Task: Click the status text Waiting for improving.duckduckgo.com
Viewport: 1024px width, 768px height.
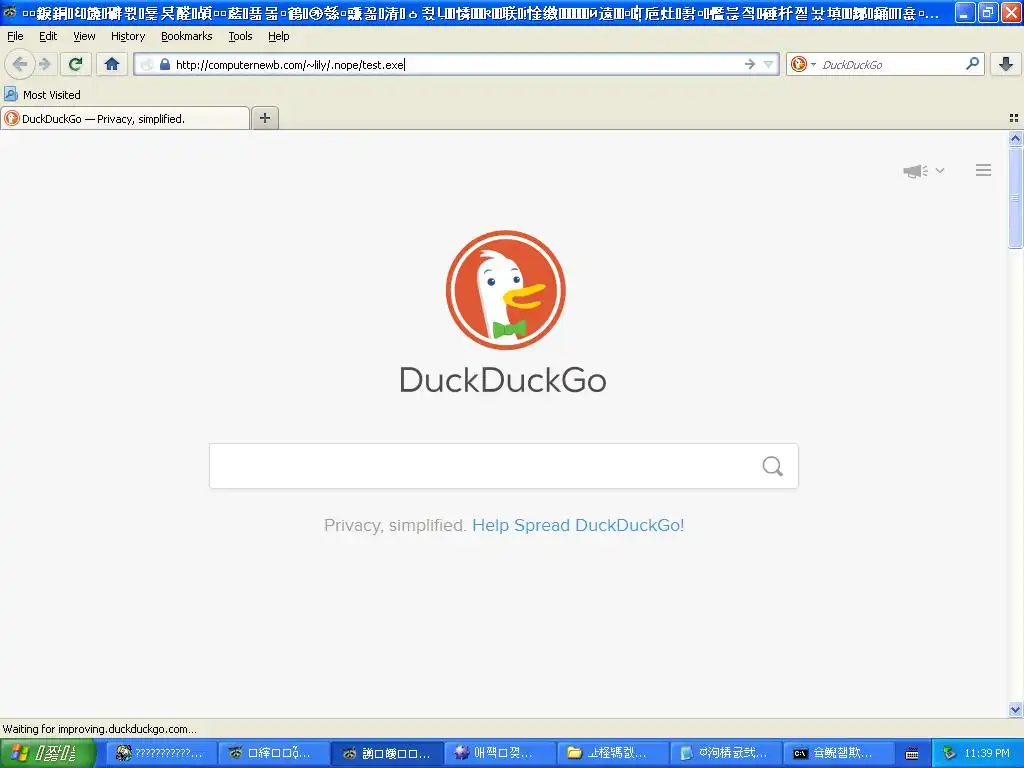Action: point(99,729)
